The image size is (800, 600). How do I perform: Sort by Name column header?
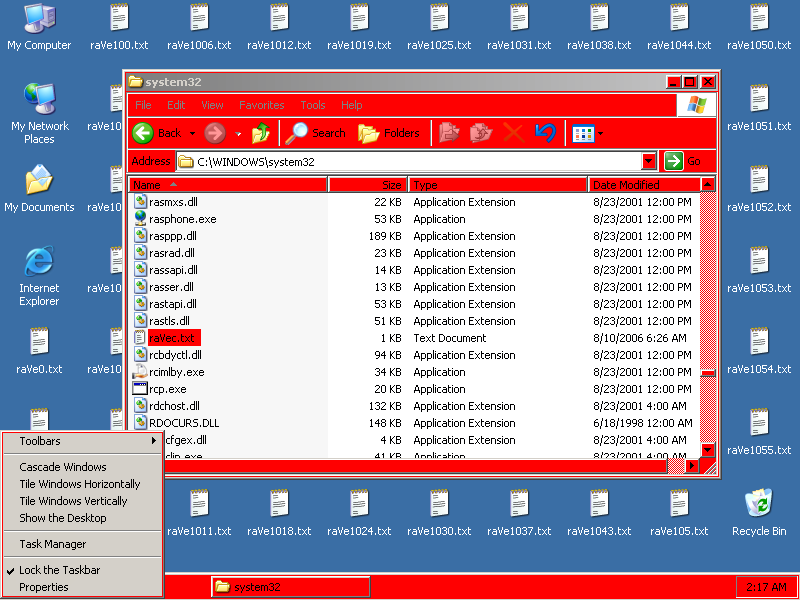tap(228, 185)
